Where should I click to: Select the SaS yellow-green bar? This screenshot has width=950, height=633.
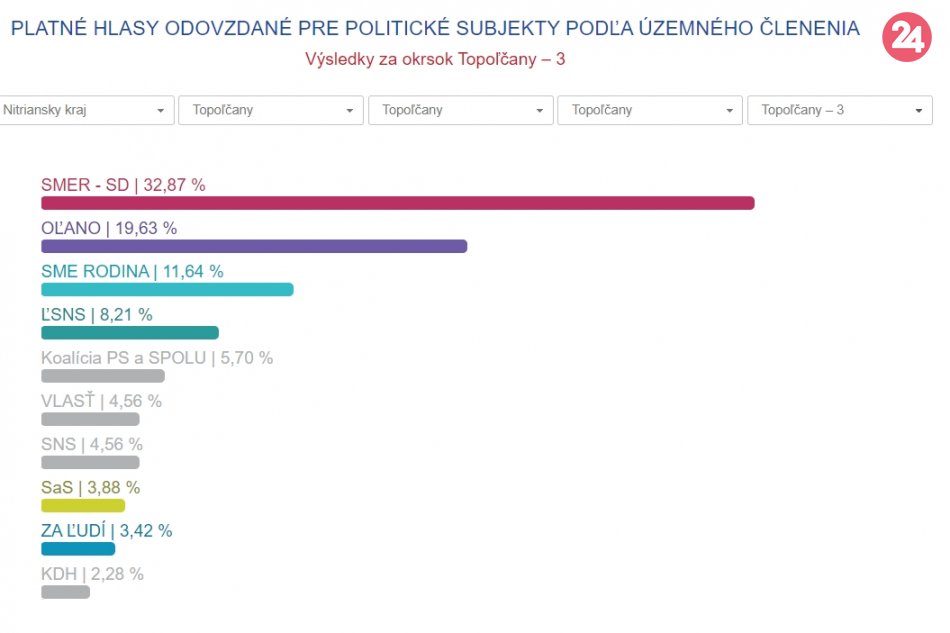(x=83, y=505)
